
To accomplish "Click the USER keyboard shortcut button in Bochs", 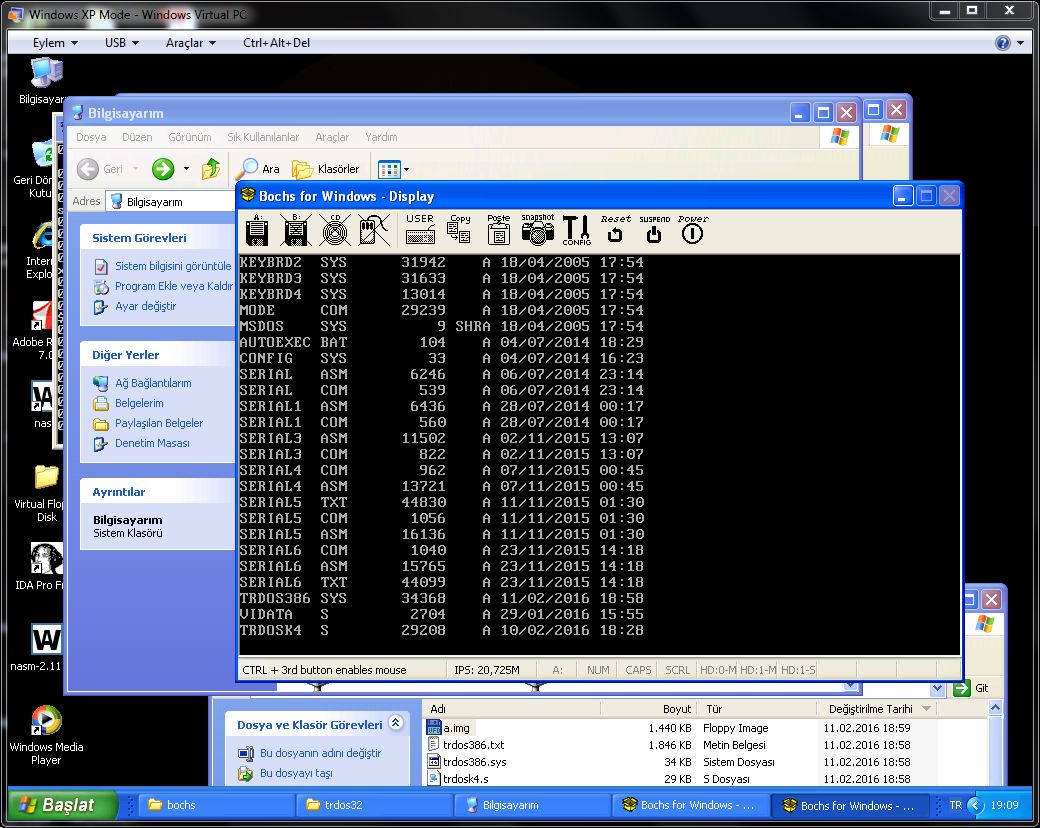I will point(420,230).
